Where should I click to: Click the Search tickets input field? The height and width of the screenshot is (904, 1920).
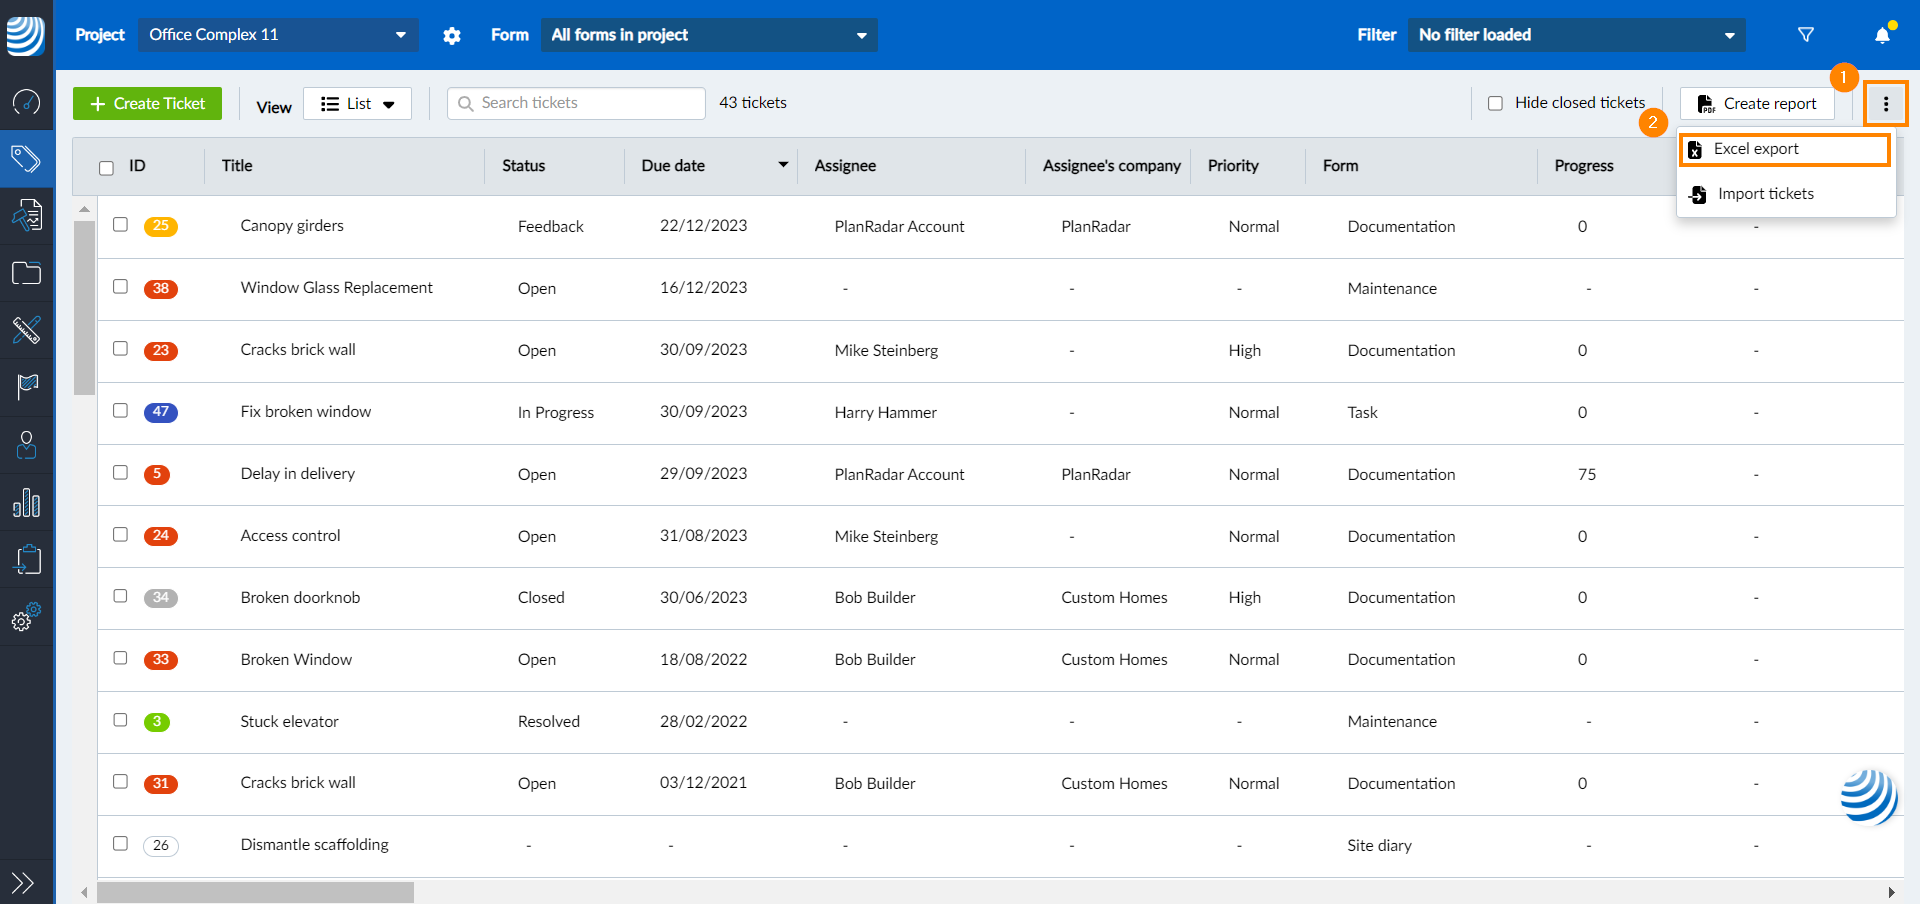[576, 103]
